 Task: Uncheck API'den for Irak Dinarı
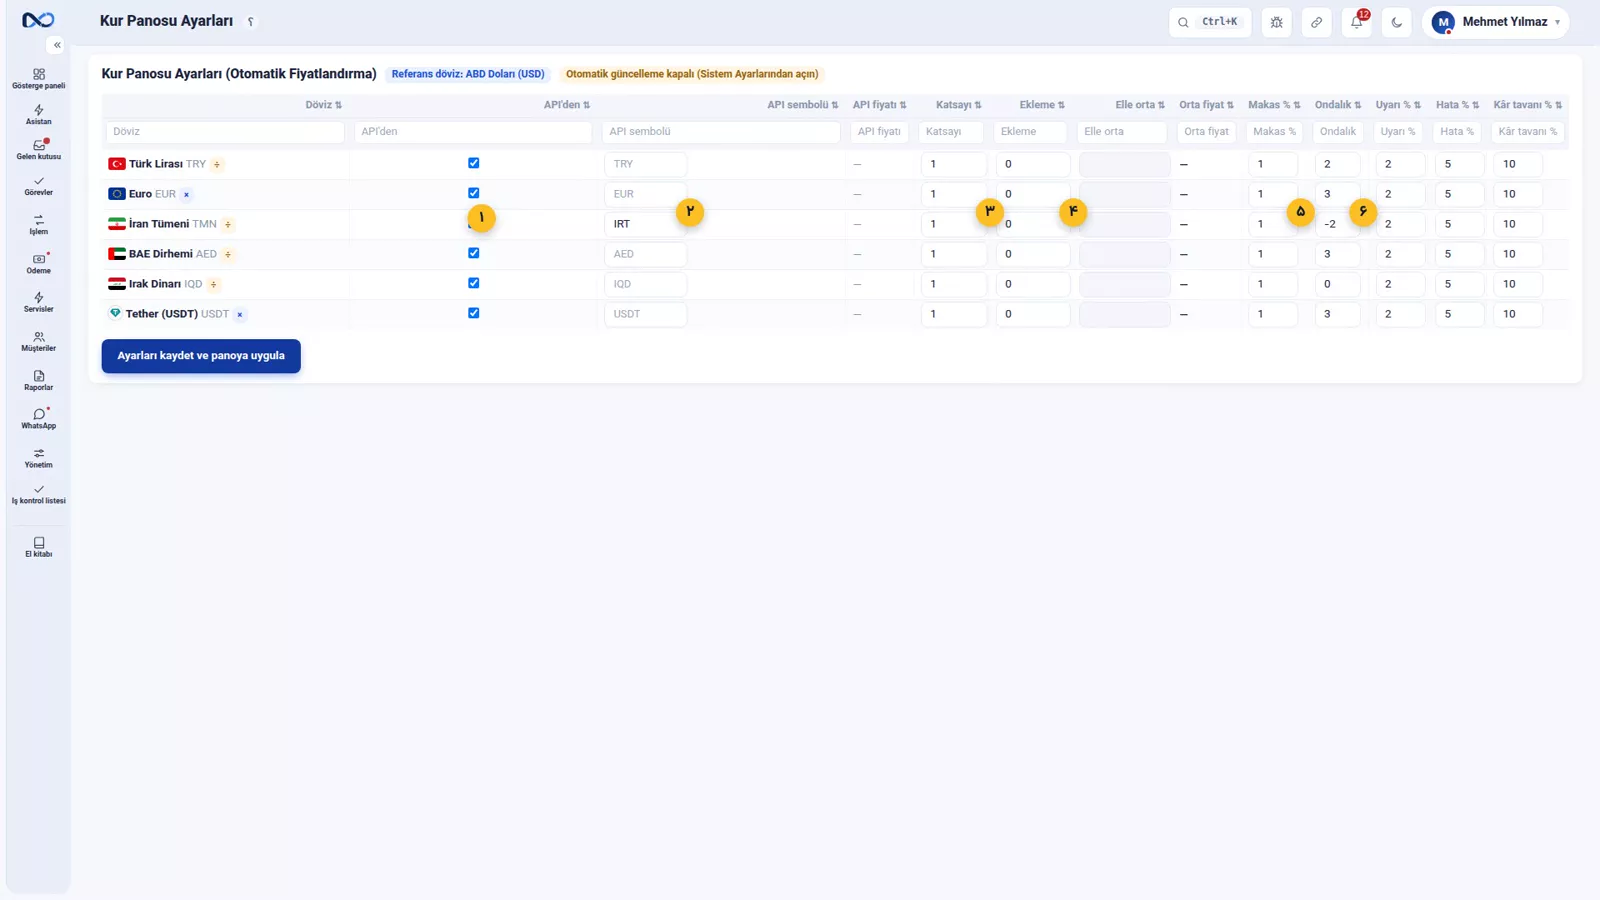point(474,283)
